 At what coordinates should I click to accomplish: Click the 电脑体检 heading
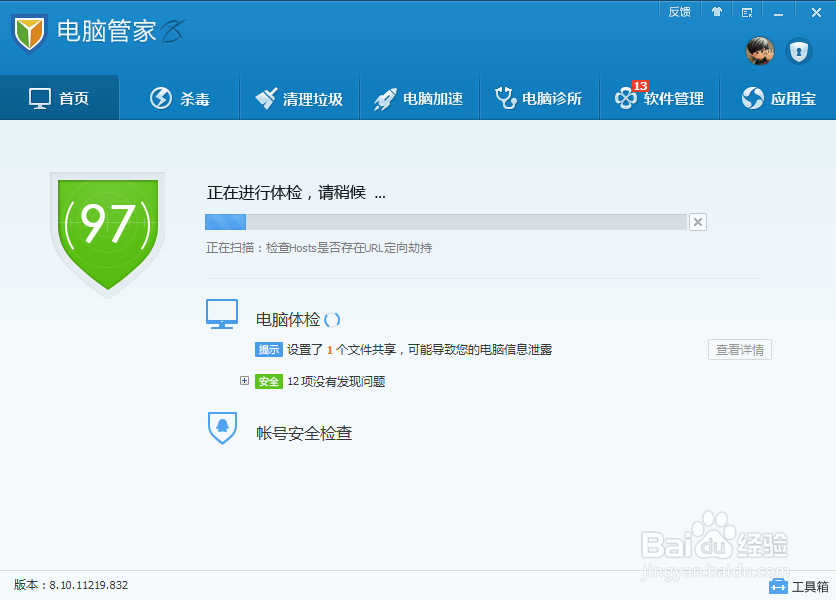pos(288,319)
